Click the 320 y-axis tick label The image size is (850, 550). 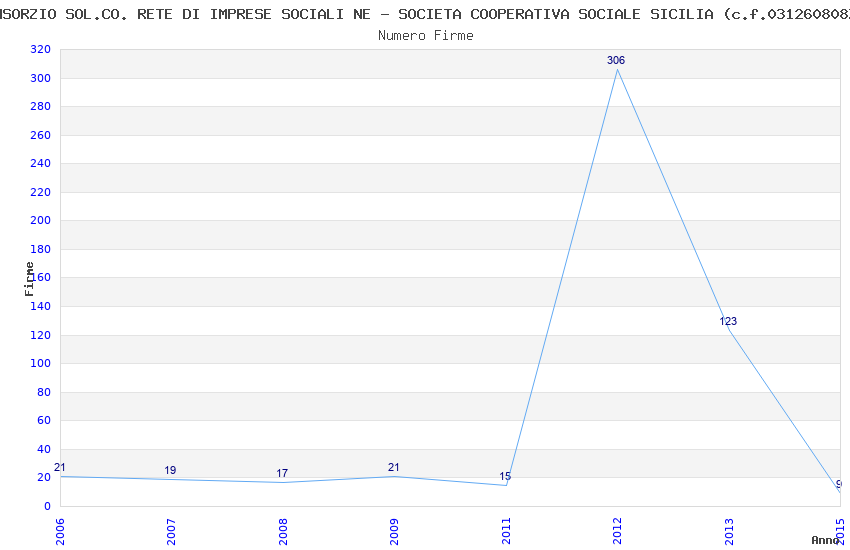(40, 49)
